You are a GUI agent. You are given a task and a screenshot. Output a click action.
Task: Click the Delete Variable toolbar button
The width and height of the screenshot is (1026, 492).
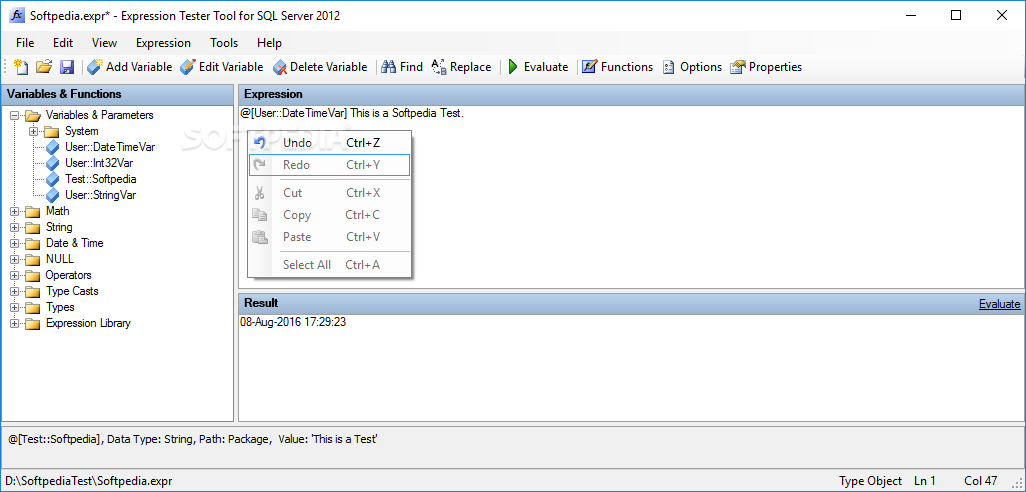(x=320, y=67)
